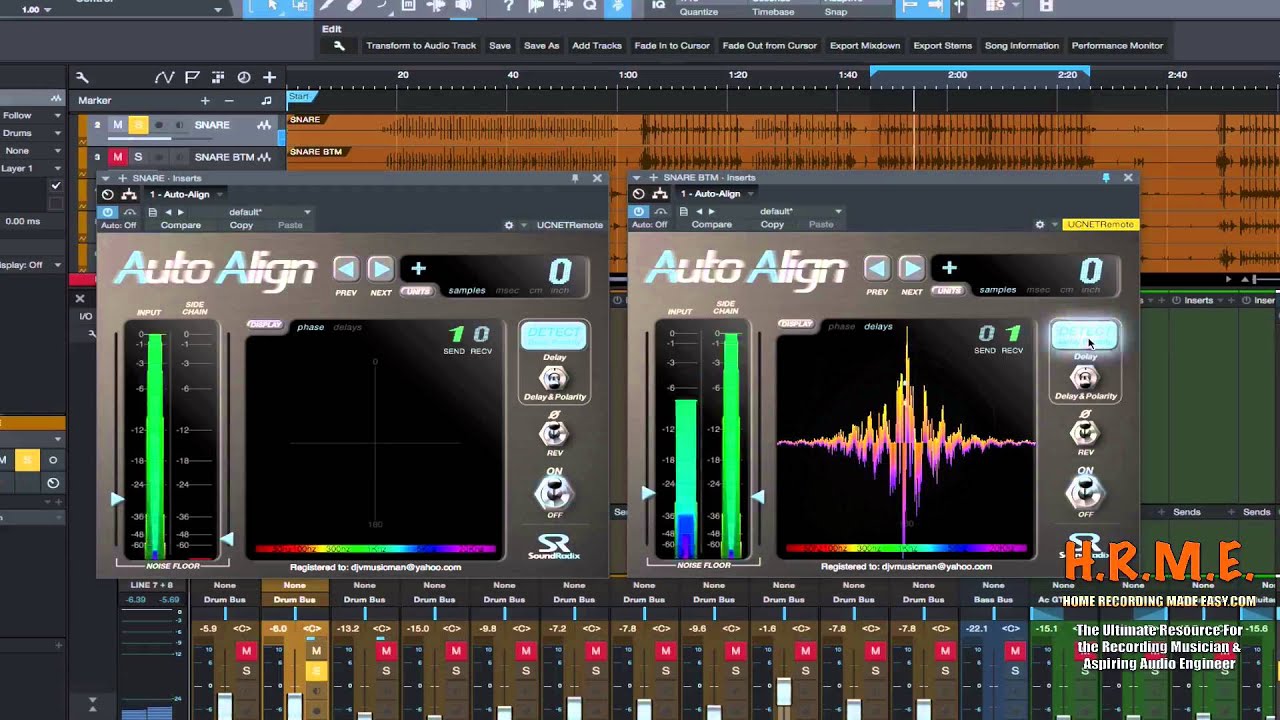Click the Export Mixdown button
Image resolution: width=1280 pixels, height=720 pixels.
[865, 46]
